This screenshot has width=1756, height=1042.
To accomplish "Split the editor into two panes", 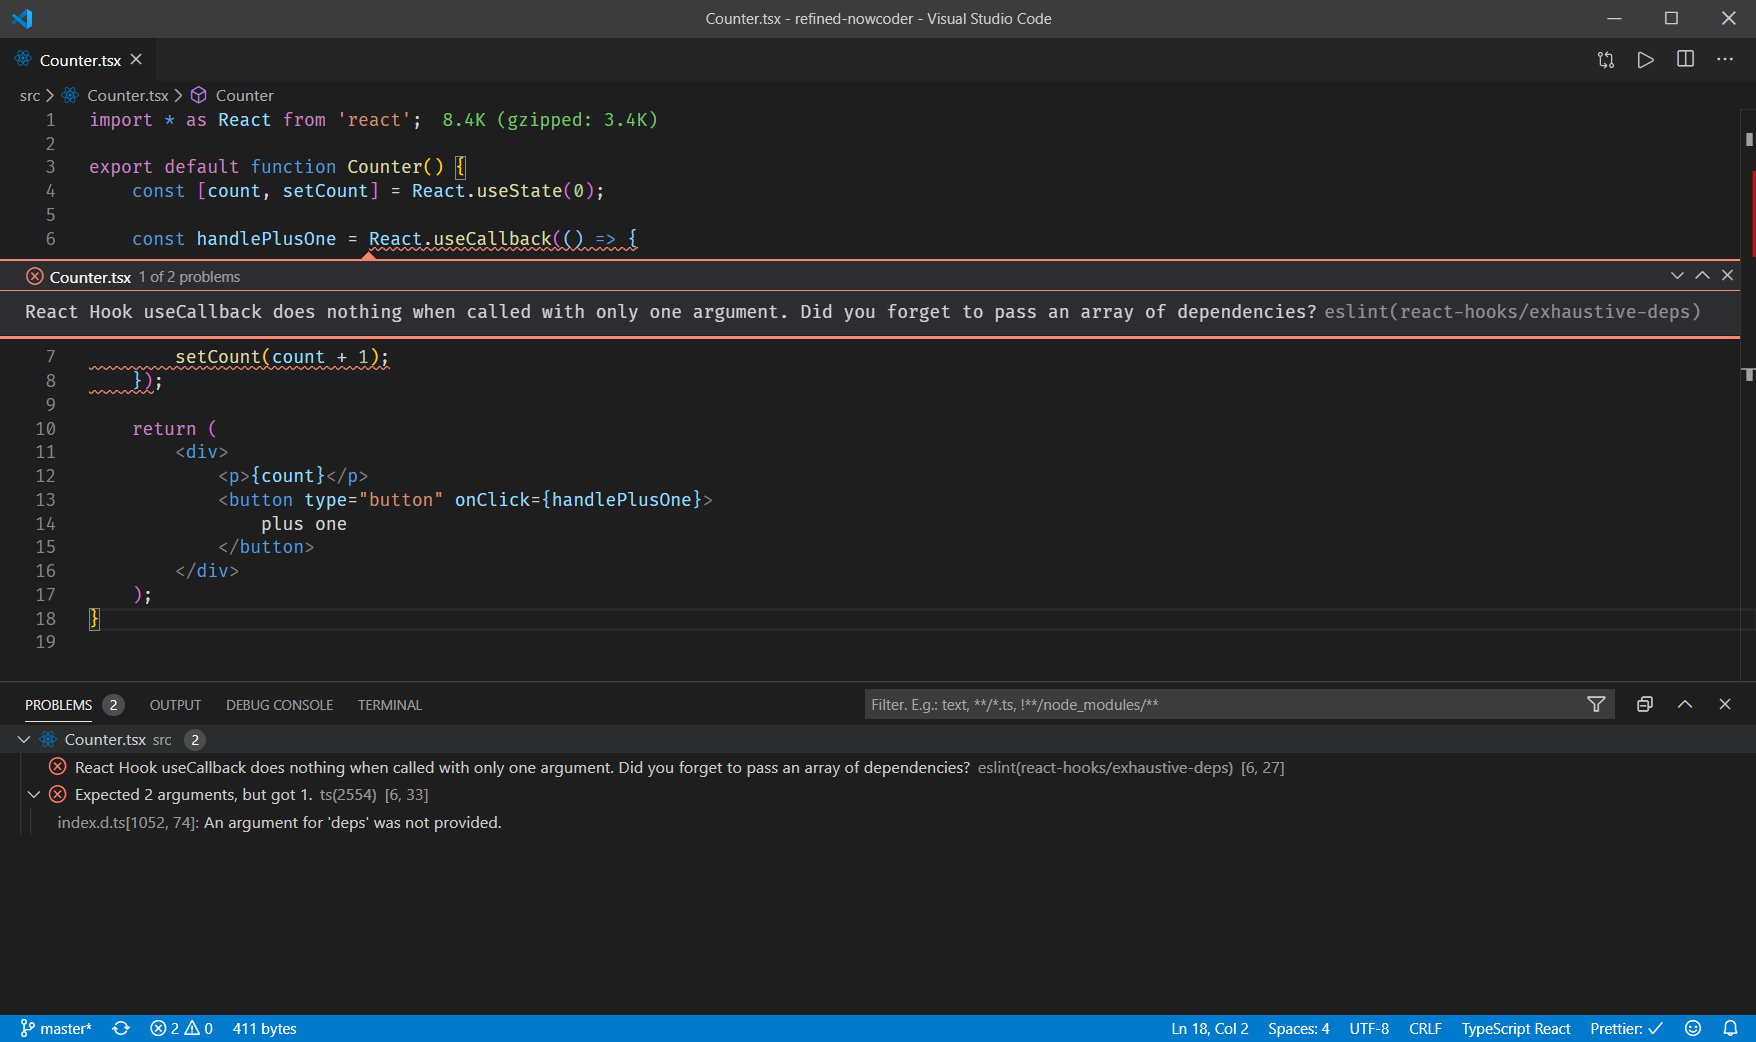I will tap(1686, 59).
